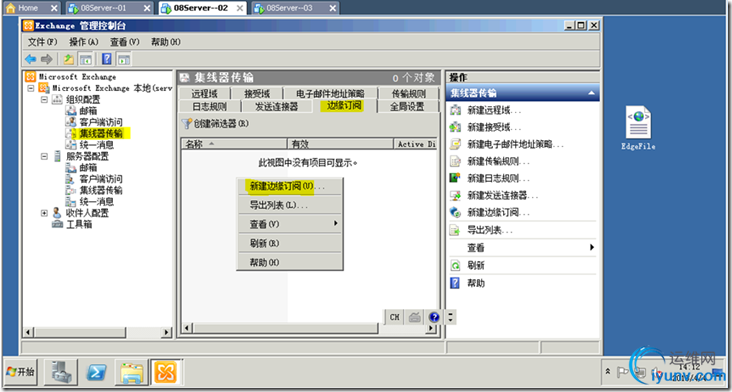The width and height of the screenshot is (732, 392).
Task: Click 新建边缘订阅 action icon in actions pane
Action: tap(455, 212)
